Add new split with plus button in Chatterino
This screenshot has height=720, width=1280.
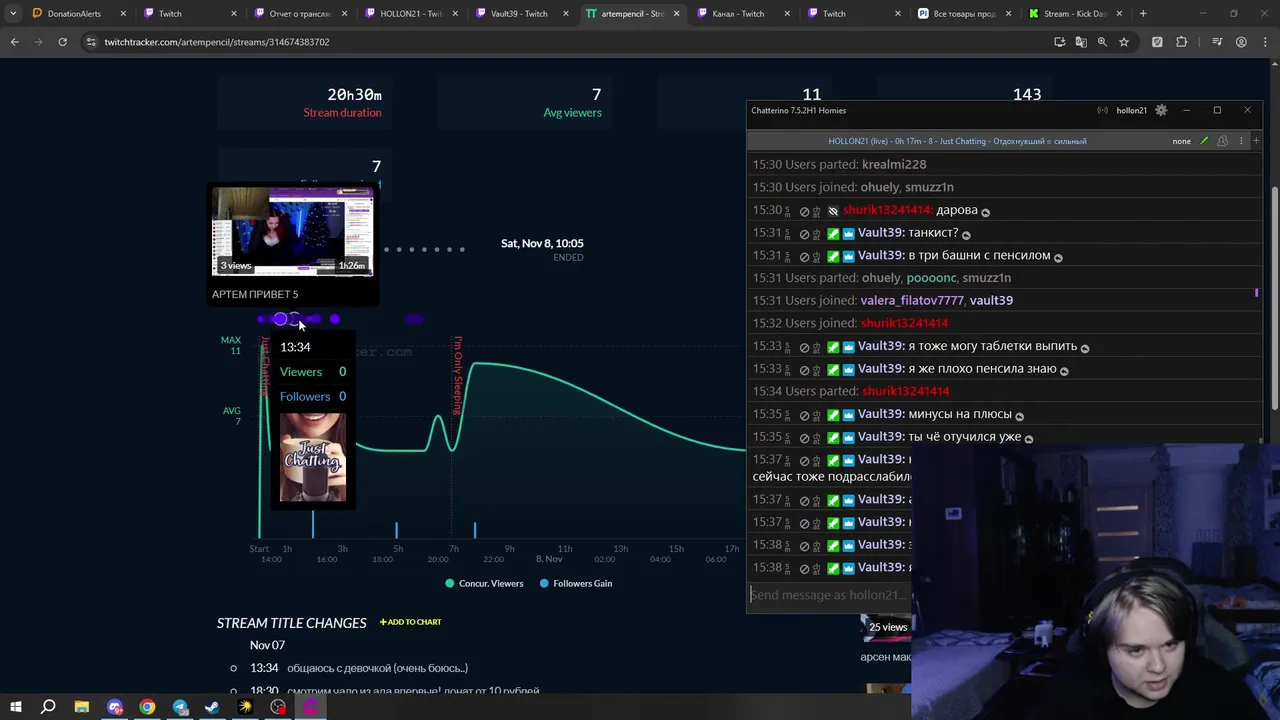[1256, 141]
